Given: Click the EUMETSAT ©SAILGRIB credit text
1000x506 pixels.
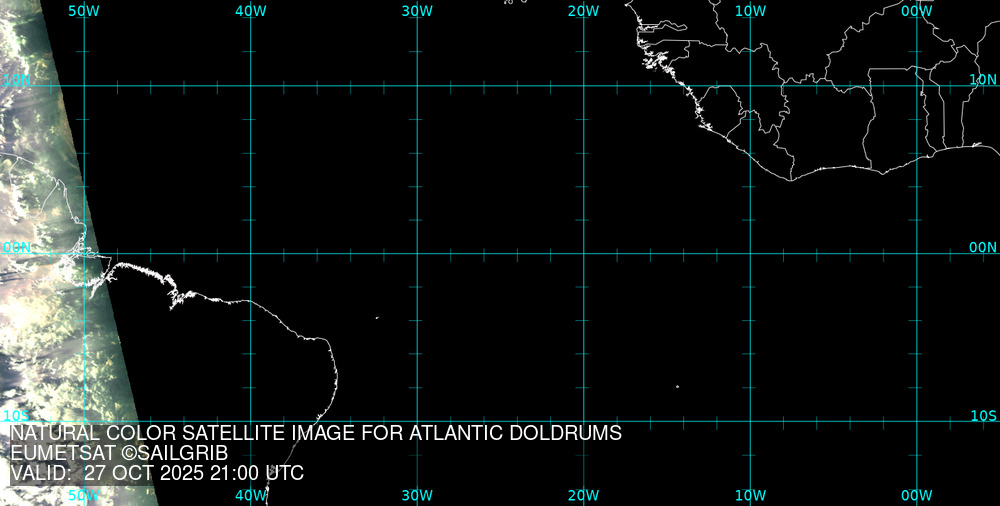Looking at the screenshot, I should [x=119, y=453].
